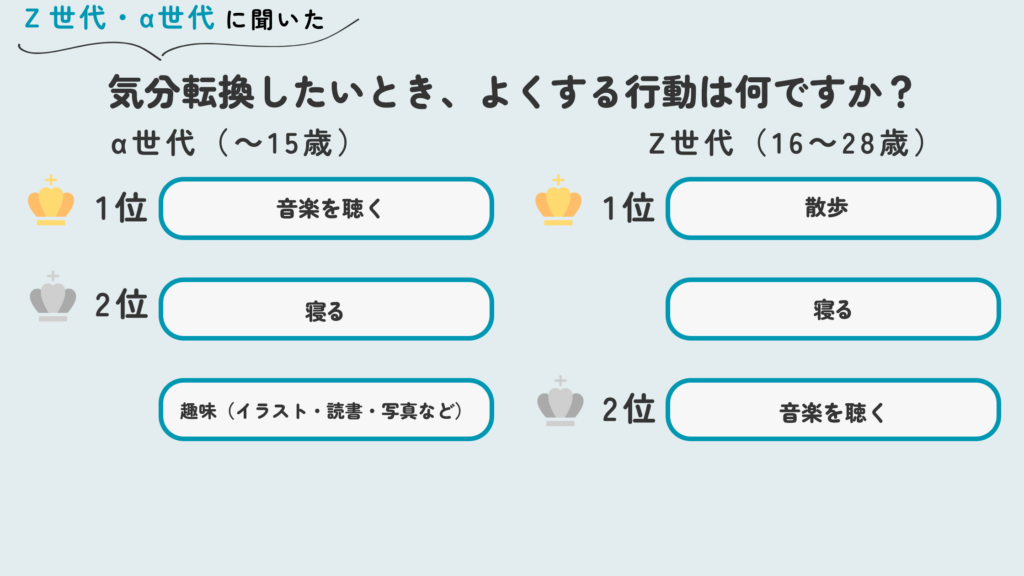1024x576 pixels.
Task: Click the Z世代(16〜28歳) column heading
Action: [x=788, y=145]
